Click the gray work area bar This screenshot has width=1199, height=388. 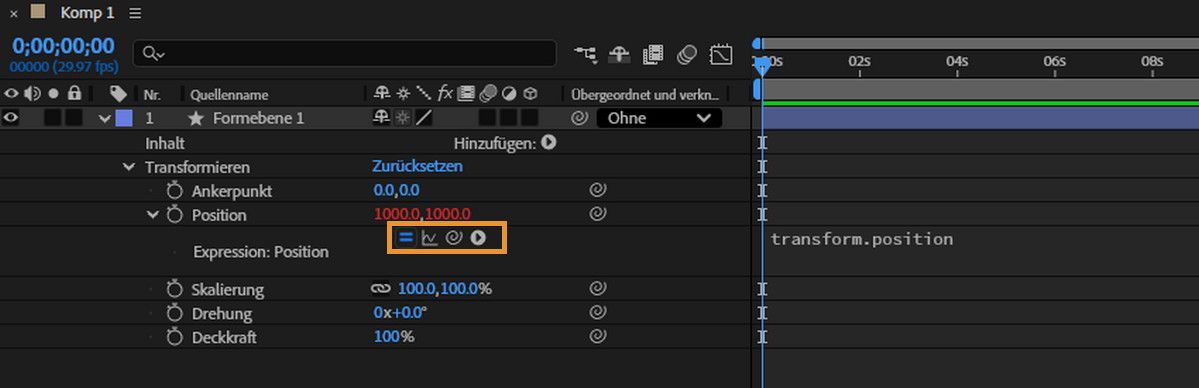pyautogui.click(x=980, y=90)
